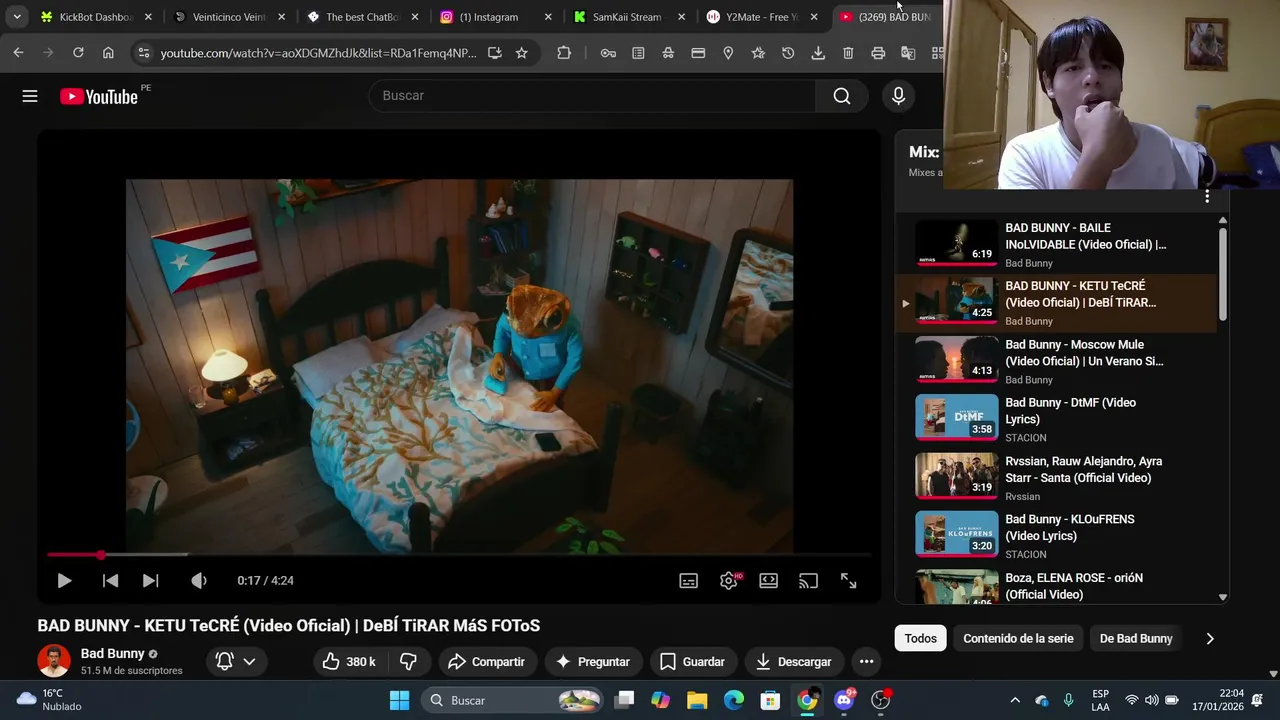Click in the Buscar search field
1280x720 pixels.
pyautogui.click(x=592, y=96)
